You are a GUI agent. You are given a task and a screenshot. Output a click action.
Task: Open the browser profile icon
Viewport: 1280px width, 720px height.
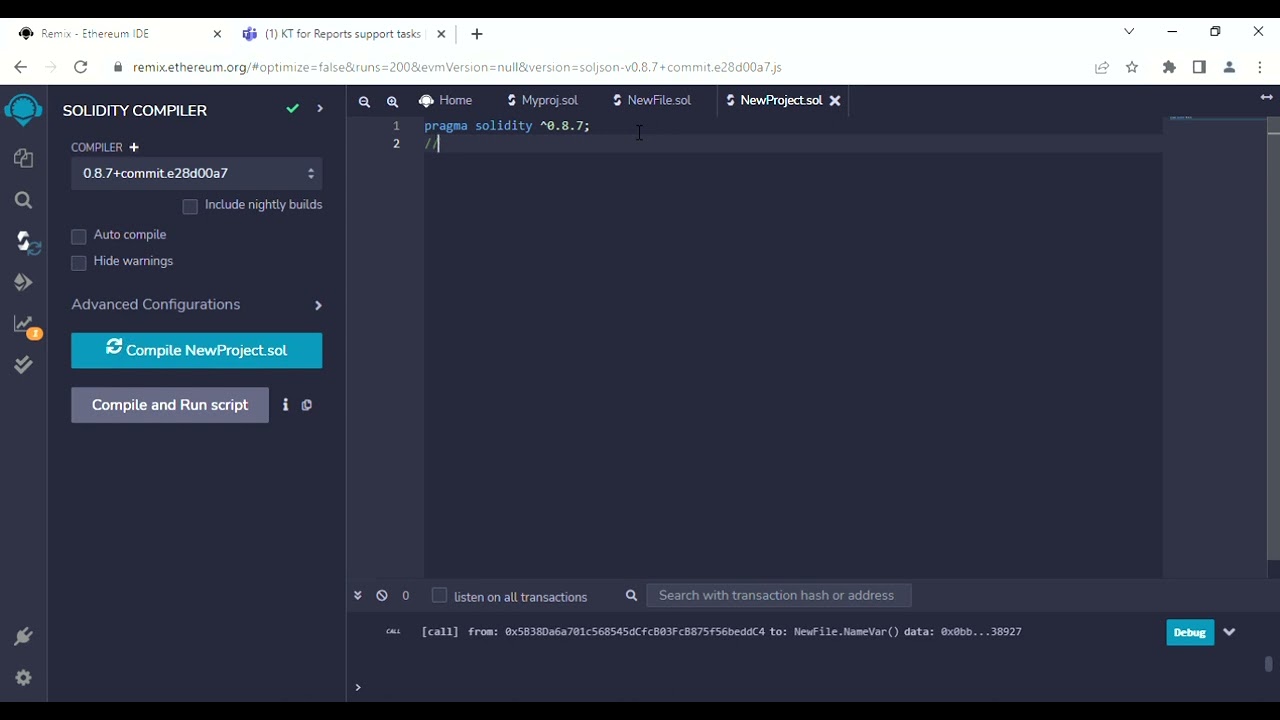(1230, 67)
